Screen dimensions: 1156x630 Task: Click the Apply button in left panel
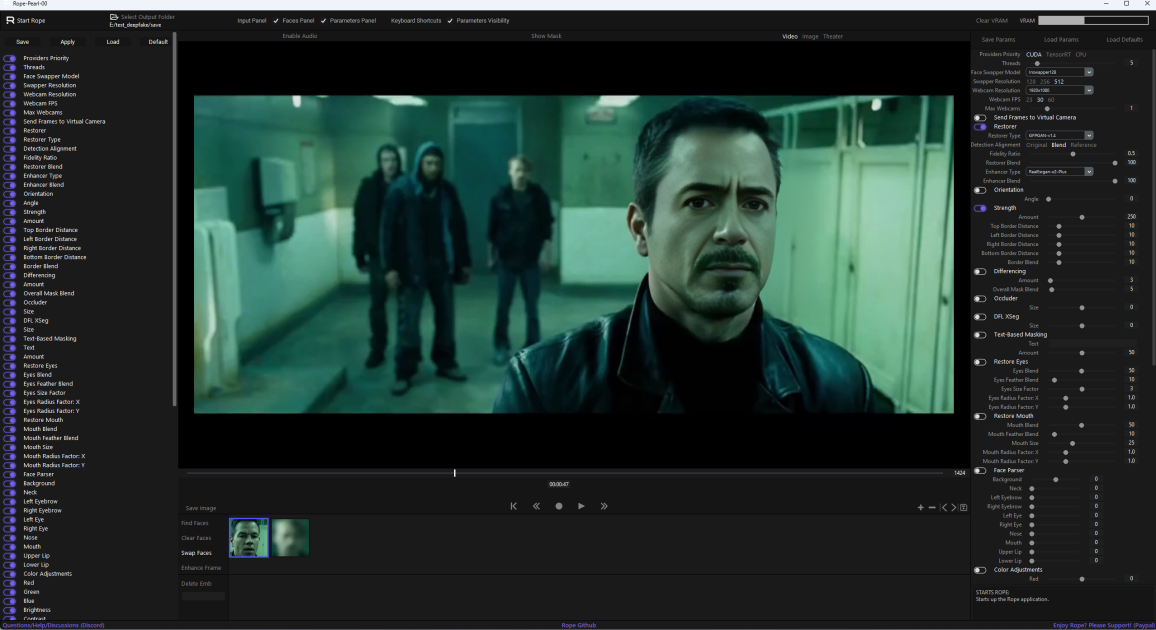(68, 42)
